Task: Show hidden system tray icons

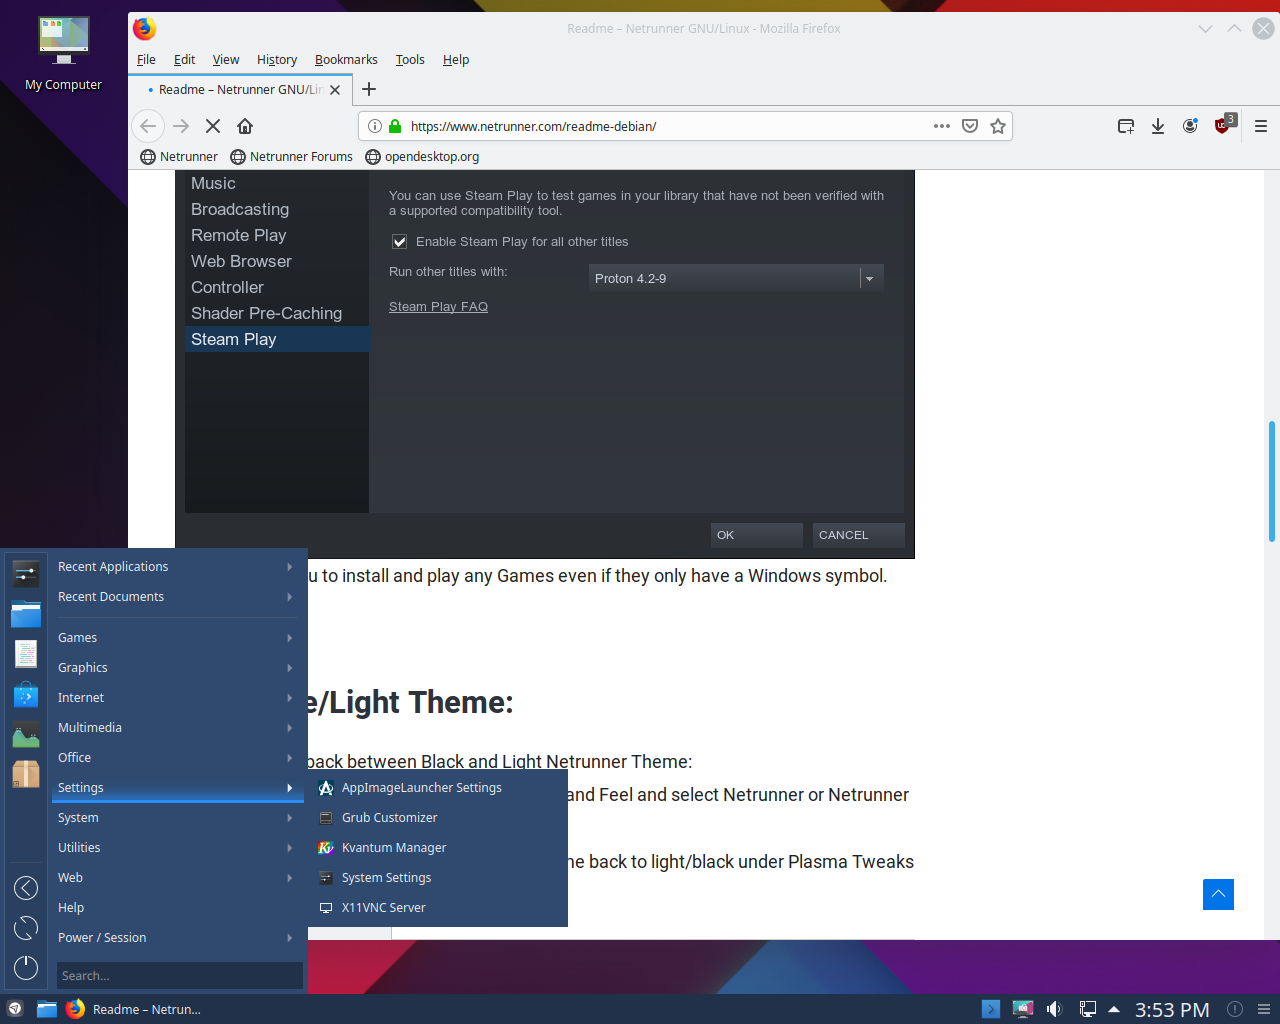Action: (1114, 1009)
